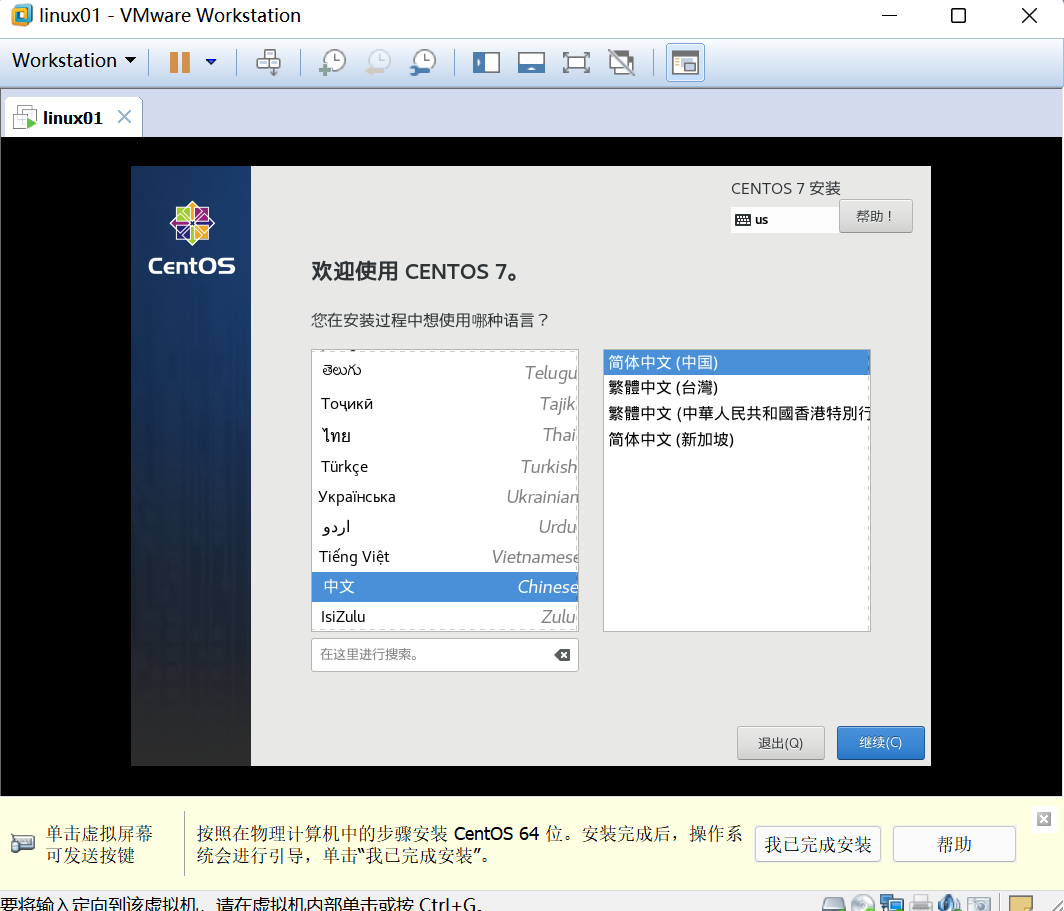Click the CentOS logo in sidebar
This screenshot has height=911, width=1064.
192,238
